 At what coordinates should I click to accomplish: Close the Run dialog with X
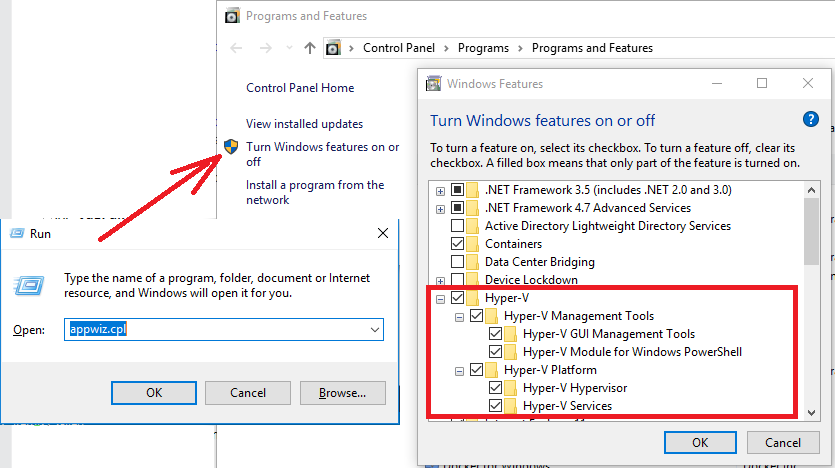[x=382, y=233]
